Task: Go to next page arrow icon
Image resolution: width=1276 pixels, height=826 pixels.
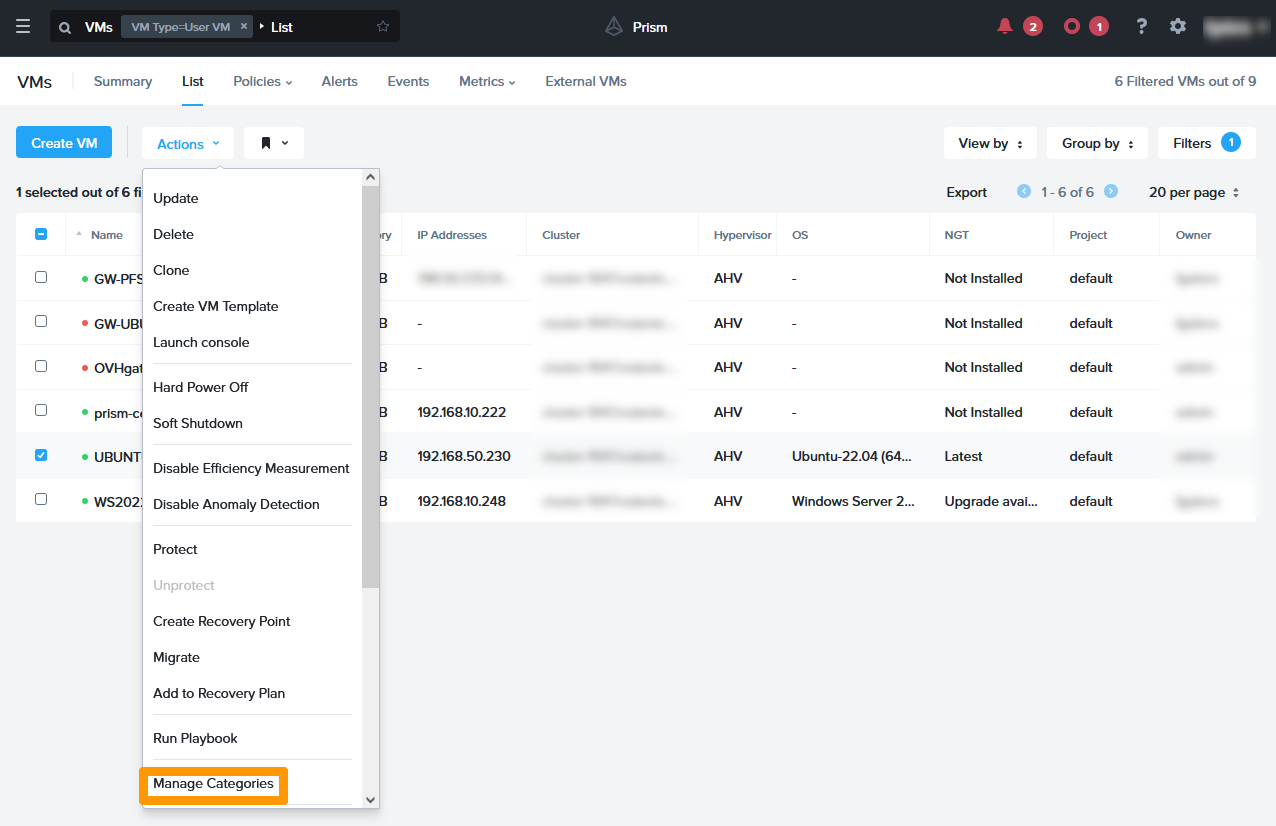Action: tap(1111, 192)
